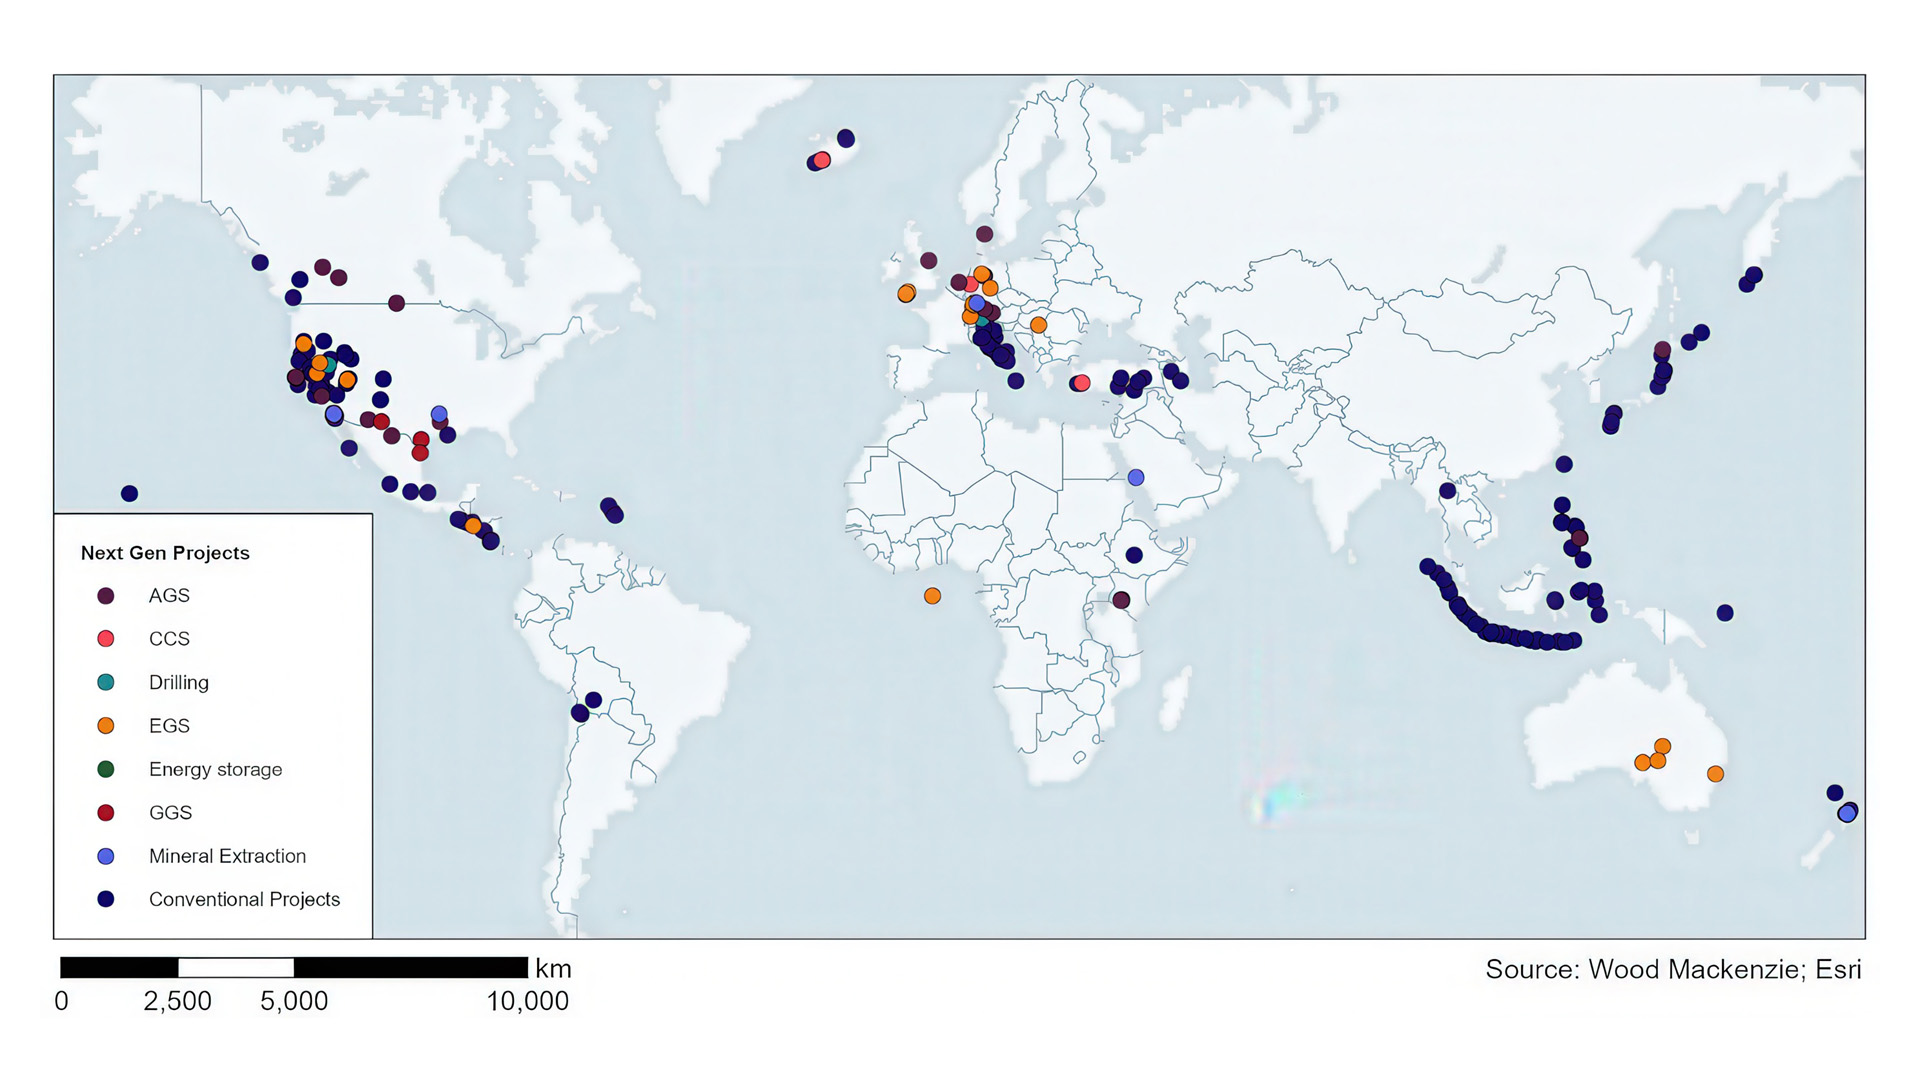Click the CCS legend color dot

click(105, 639)
